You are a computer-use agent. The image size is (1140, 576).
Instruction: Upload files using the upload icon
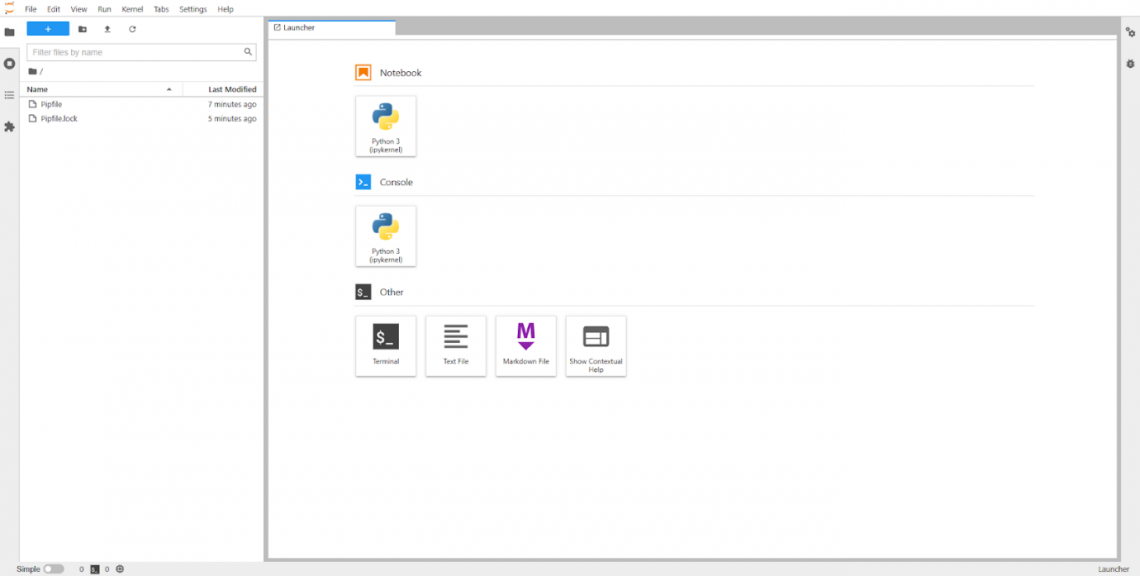pyautogui.click(x=107, y=29)
